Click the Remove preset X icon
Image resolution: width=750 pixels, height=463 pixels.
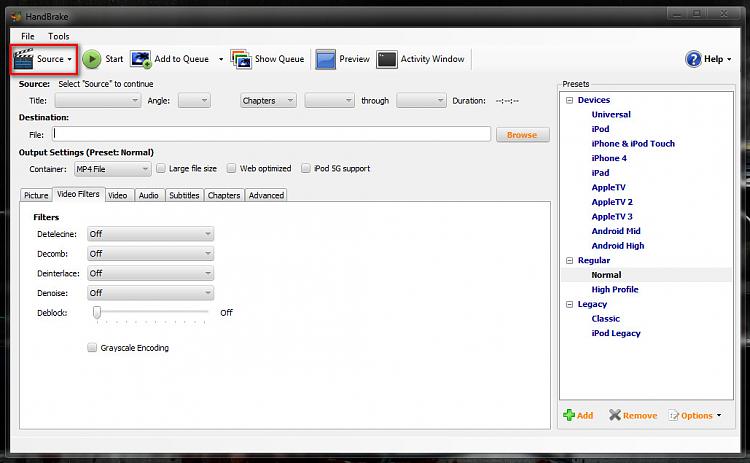pyautogui.click(x=615, y=415)
